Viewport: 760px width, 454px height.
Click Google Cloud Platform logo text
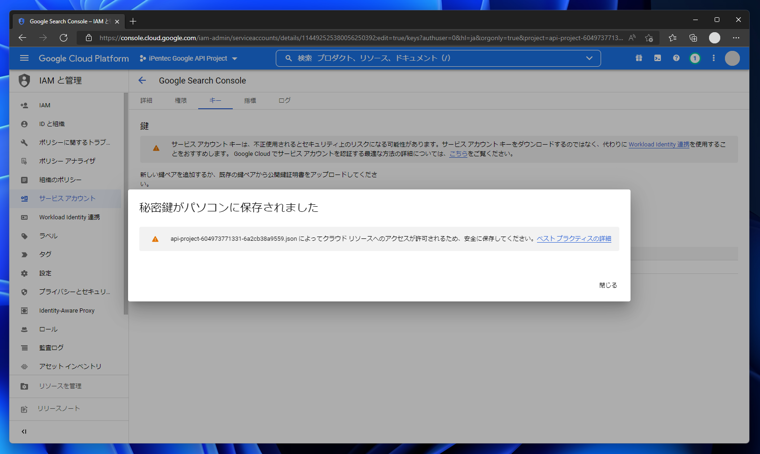(84, 58)
